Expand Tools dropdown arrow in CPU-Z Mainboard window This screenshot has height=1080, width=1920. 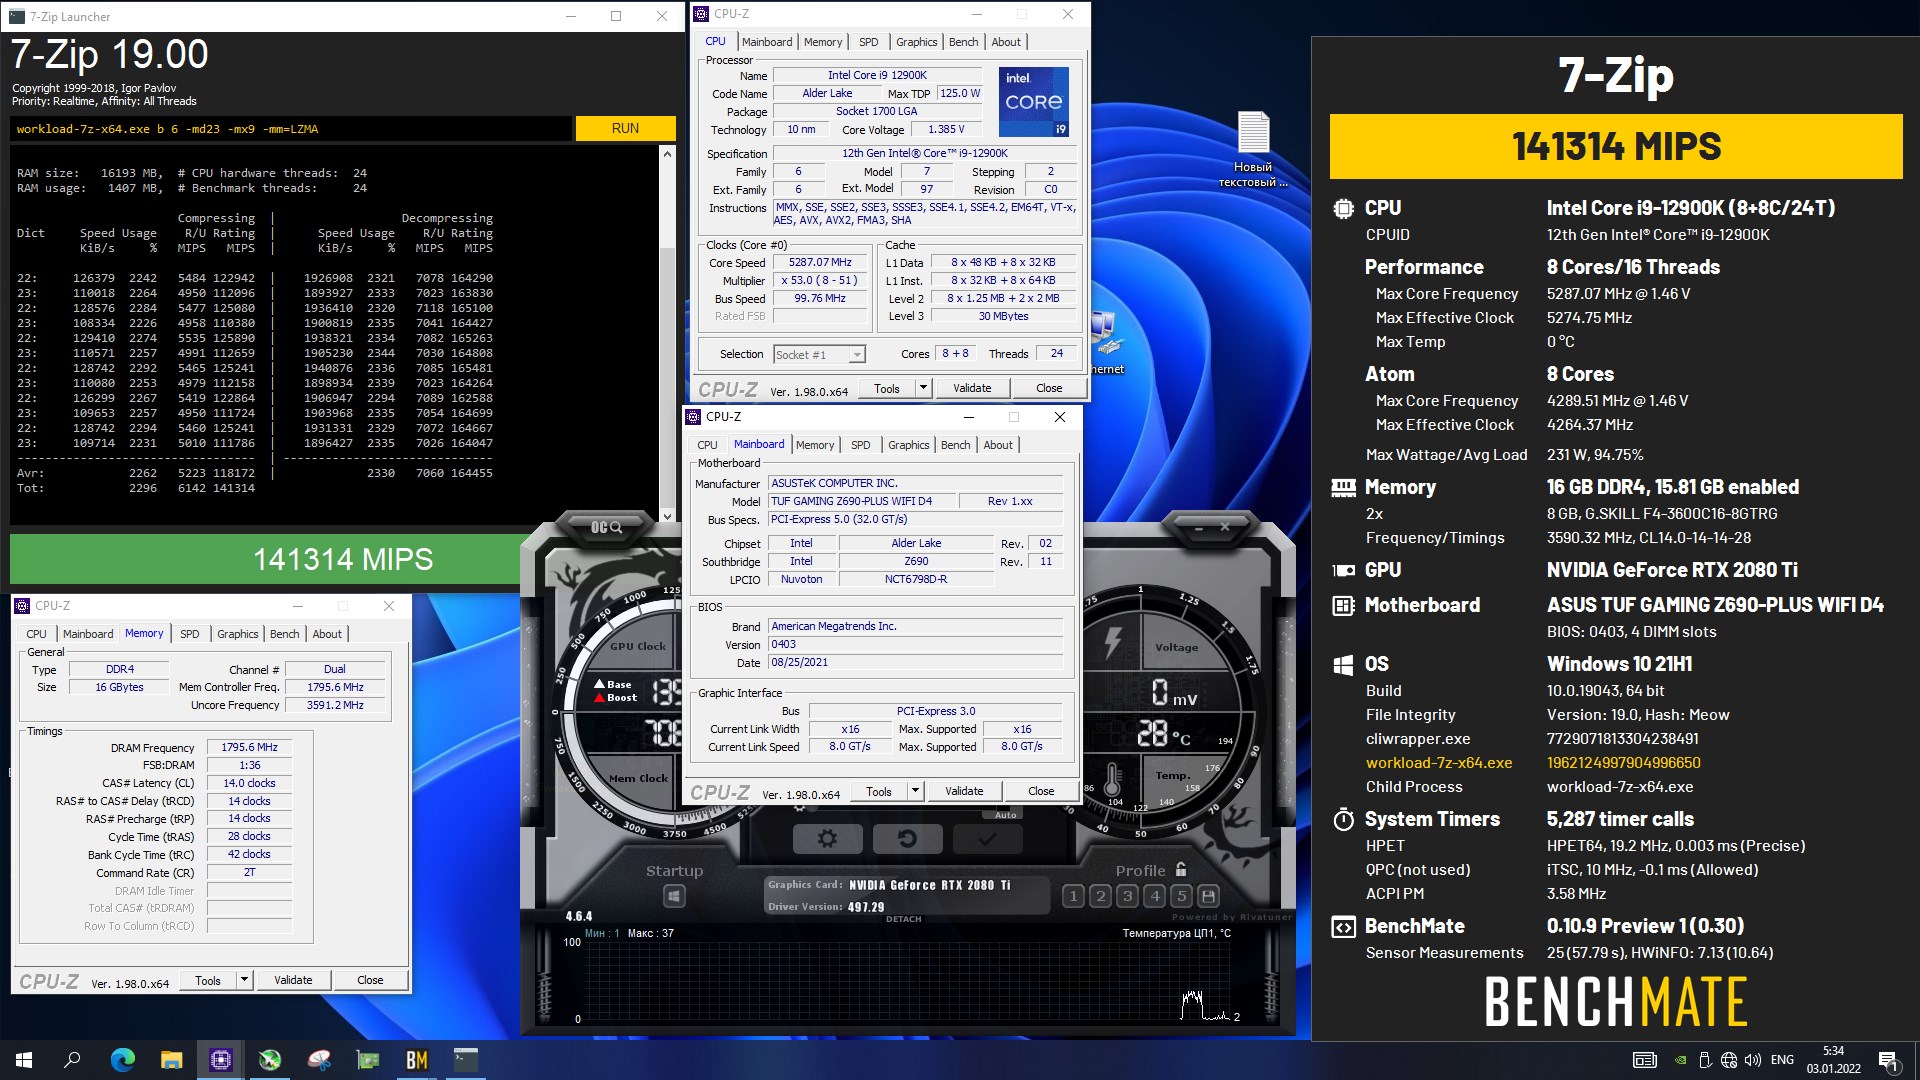[x=915, y=791]
